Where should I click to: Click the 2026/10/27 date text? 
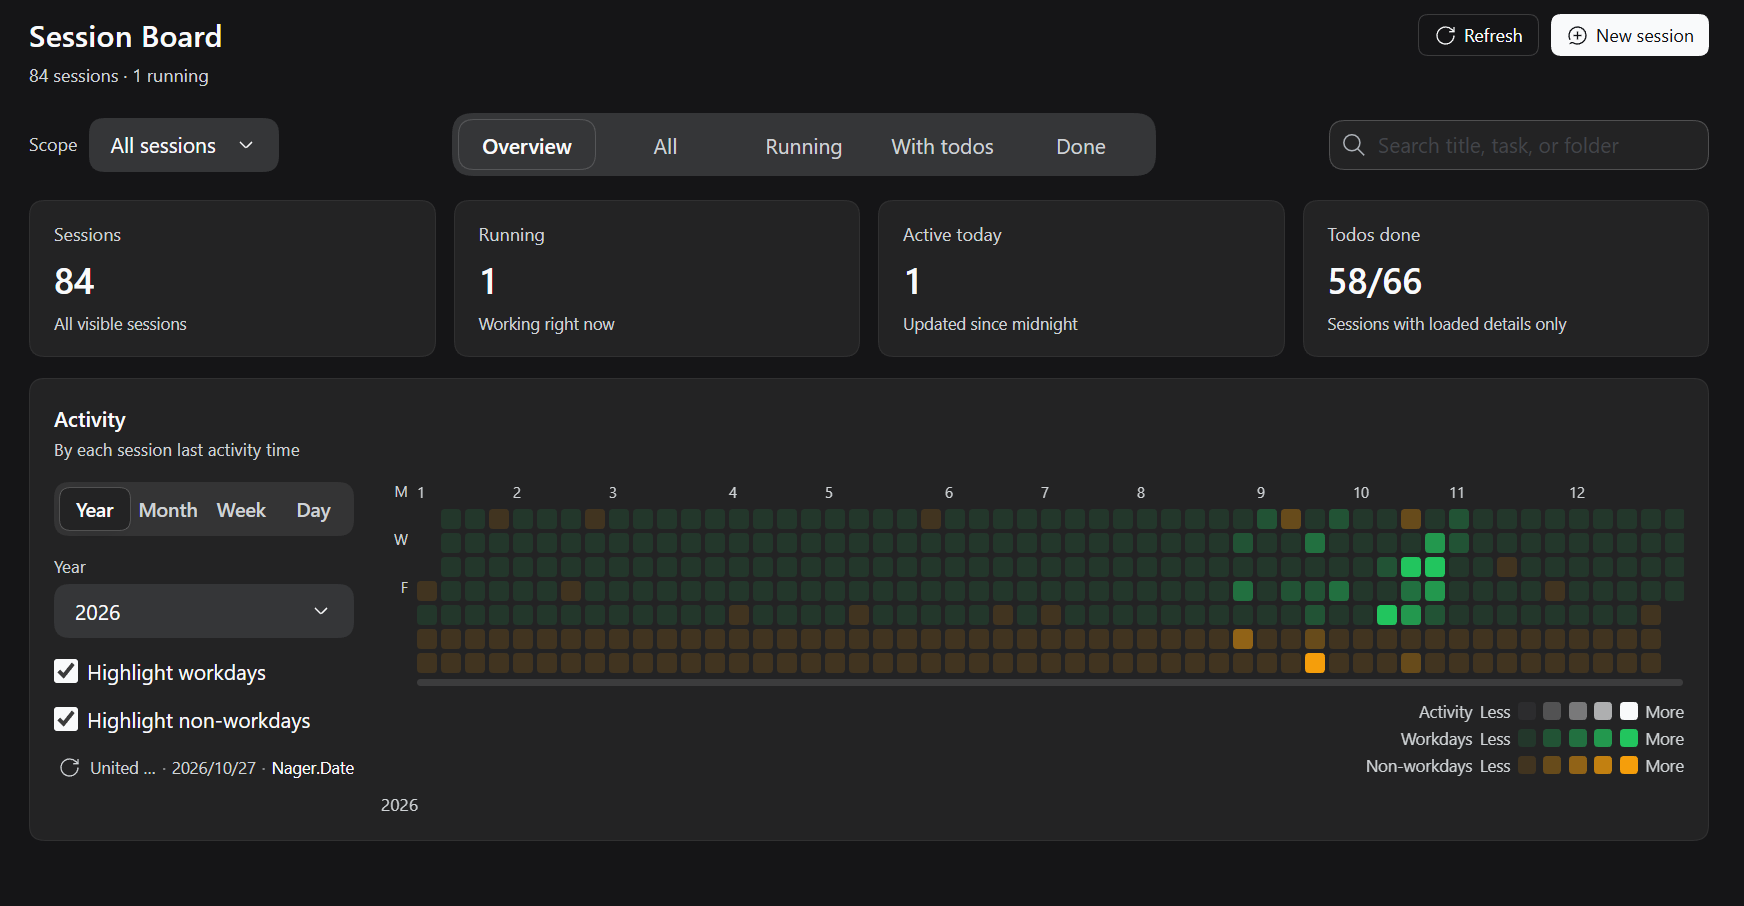coord(214,768)
